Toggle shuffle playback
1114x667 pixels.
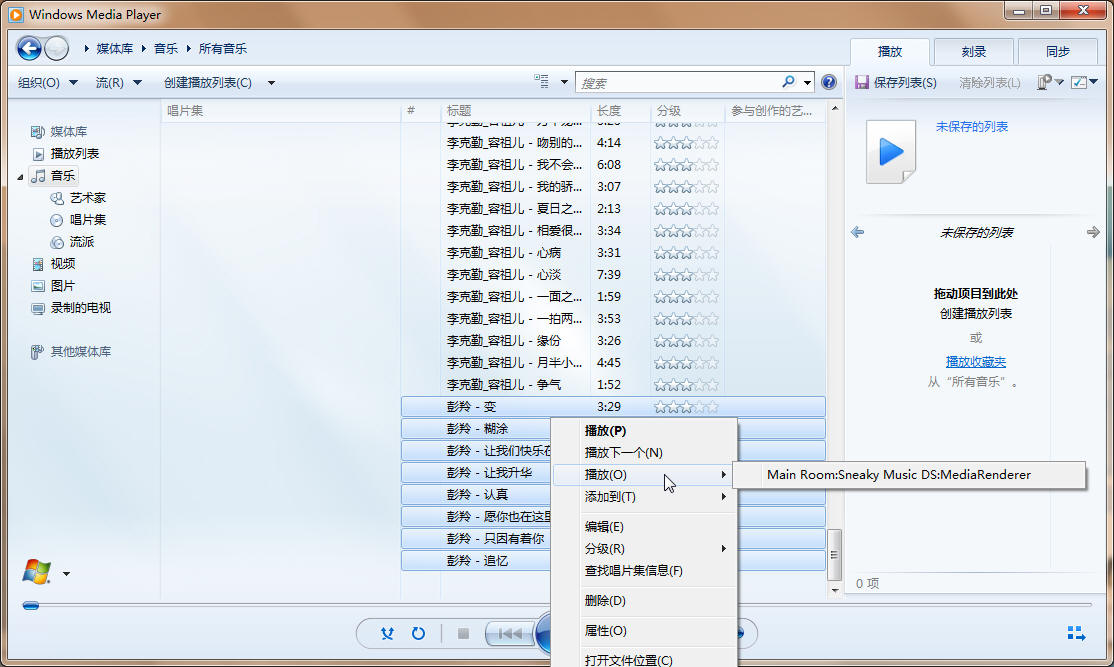point(387,633)
